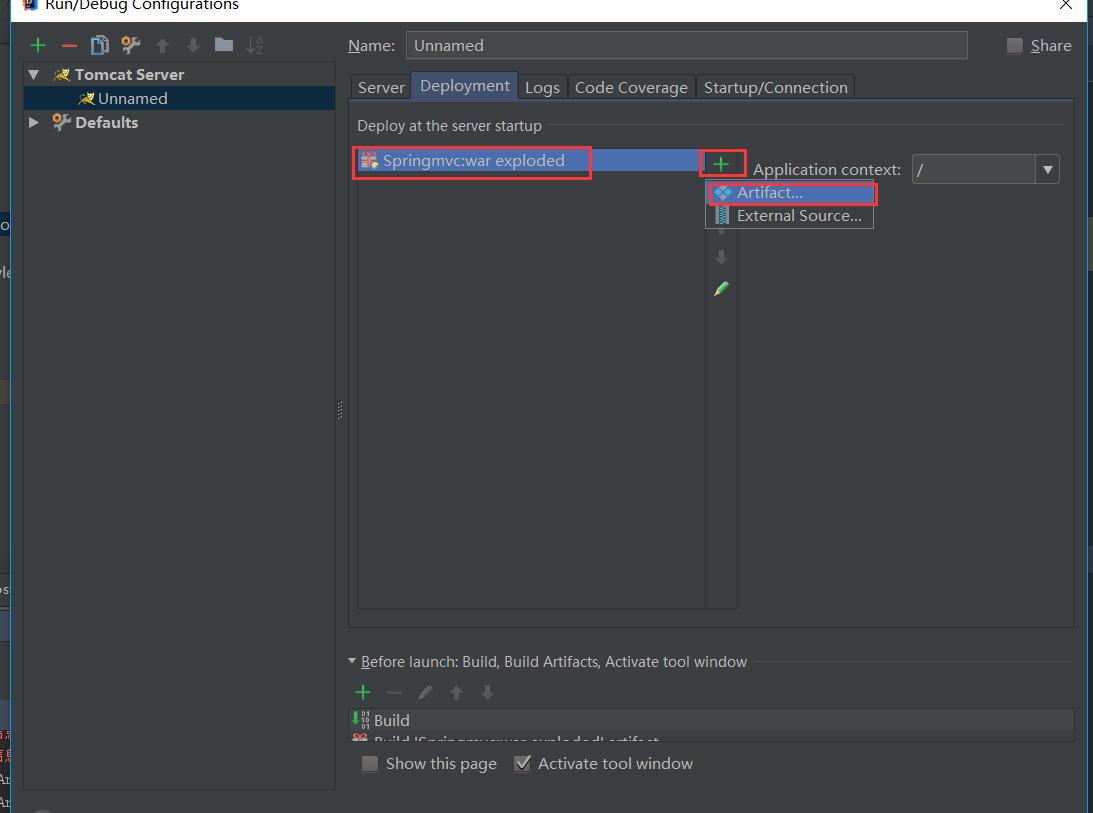Viewport: 1093px width, 813px height.
Task: Click the red remove configuration minus icon
Action: tap(69, 45)
